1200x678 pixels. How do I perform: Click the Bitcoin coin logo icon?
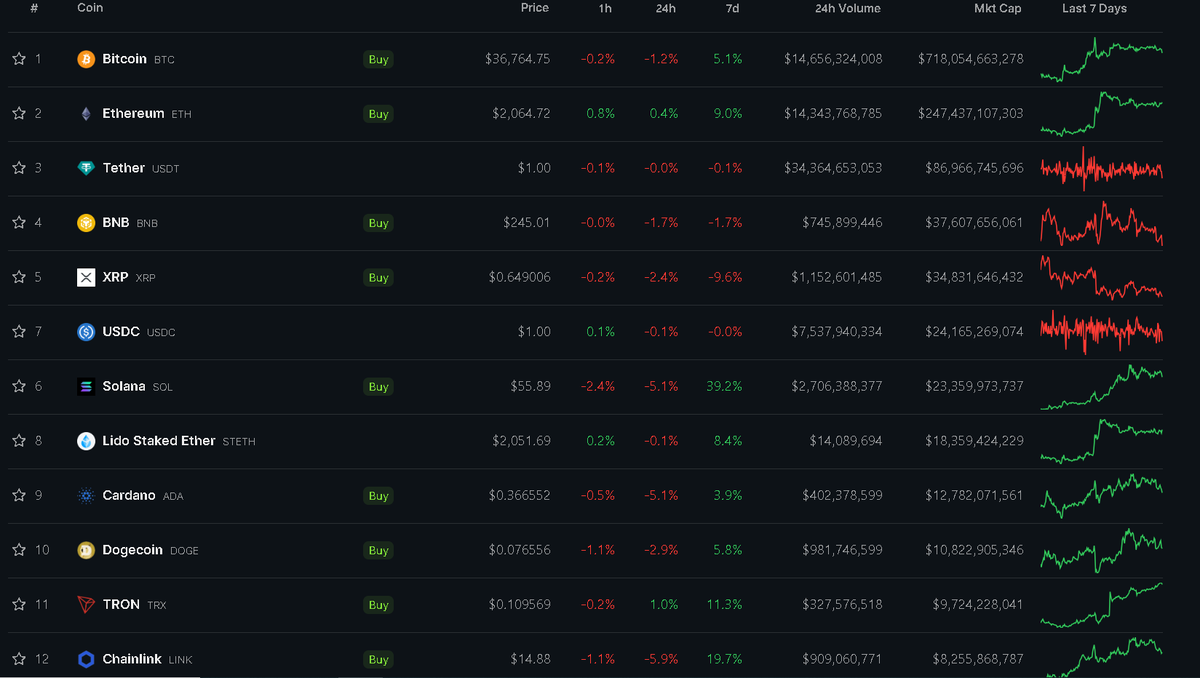click(x=86, y=59)
